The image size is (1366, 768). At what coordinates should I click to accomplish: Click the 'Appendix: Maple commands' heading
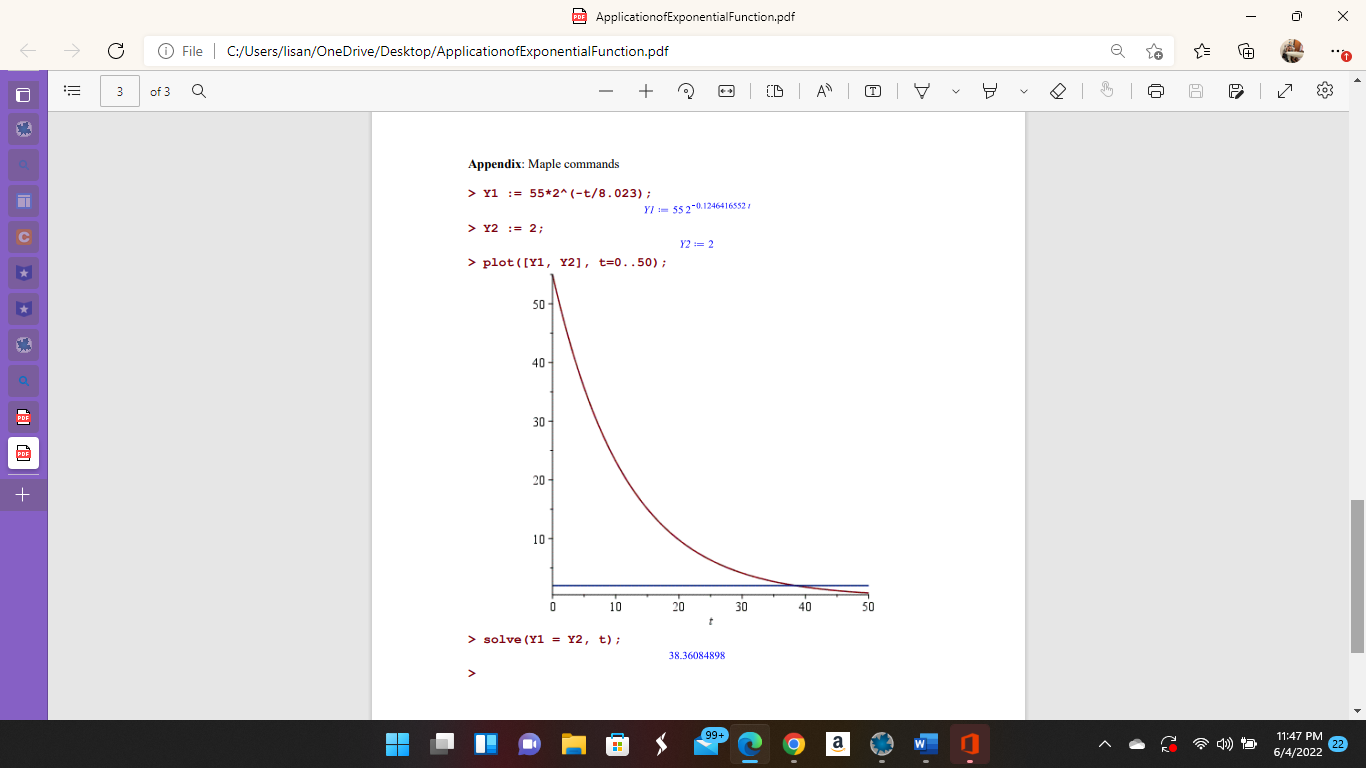pos(543,164)
